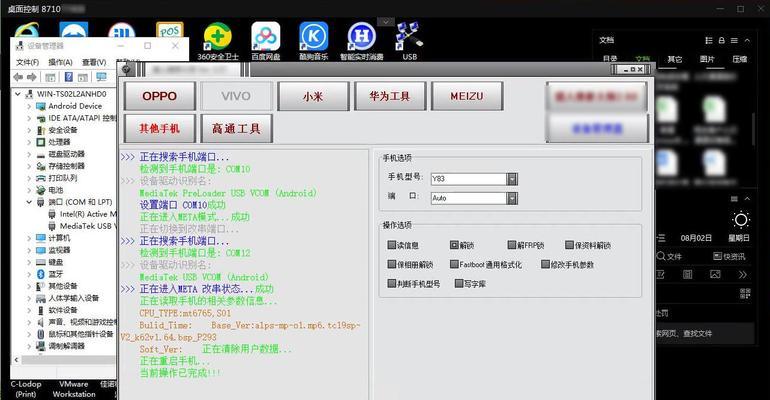Click the 华为工具 button
The height and width of the screenshot is (400, 770).
tap(390, 96)
